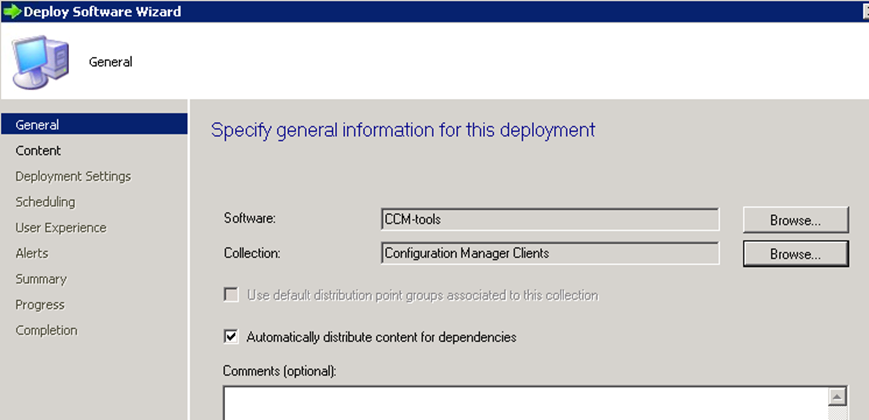Screen dimensions: 869x420
Task: Click the Software field showing CCM-tools
Action: [550, 219]
